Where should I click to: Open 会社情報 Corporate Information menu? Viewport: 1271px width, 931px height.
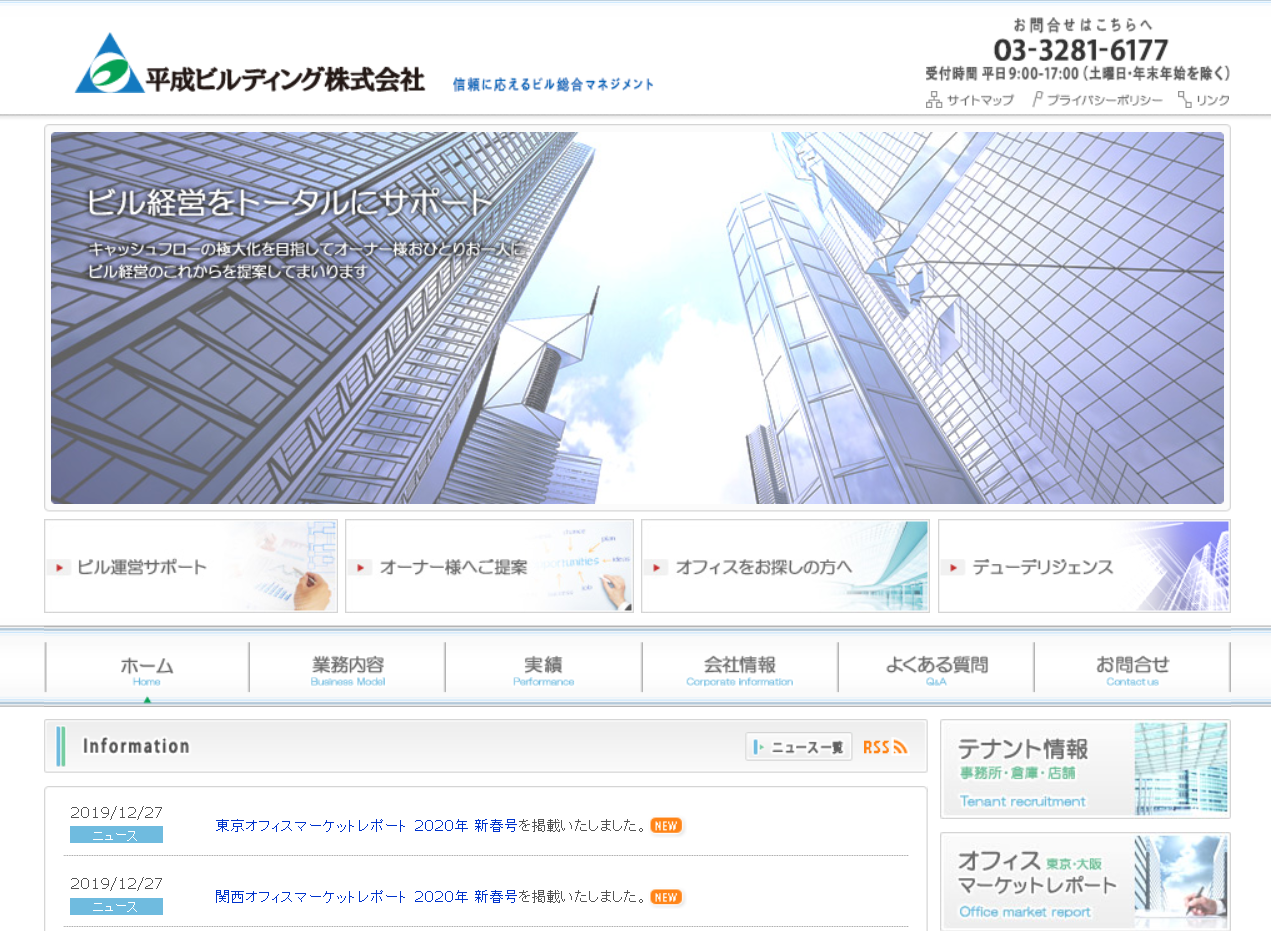(x=739, y=669)
